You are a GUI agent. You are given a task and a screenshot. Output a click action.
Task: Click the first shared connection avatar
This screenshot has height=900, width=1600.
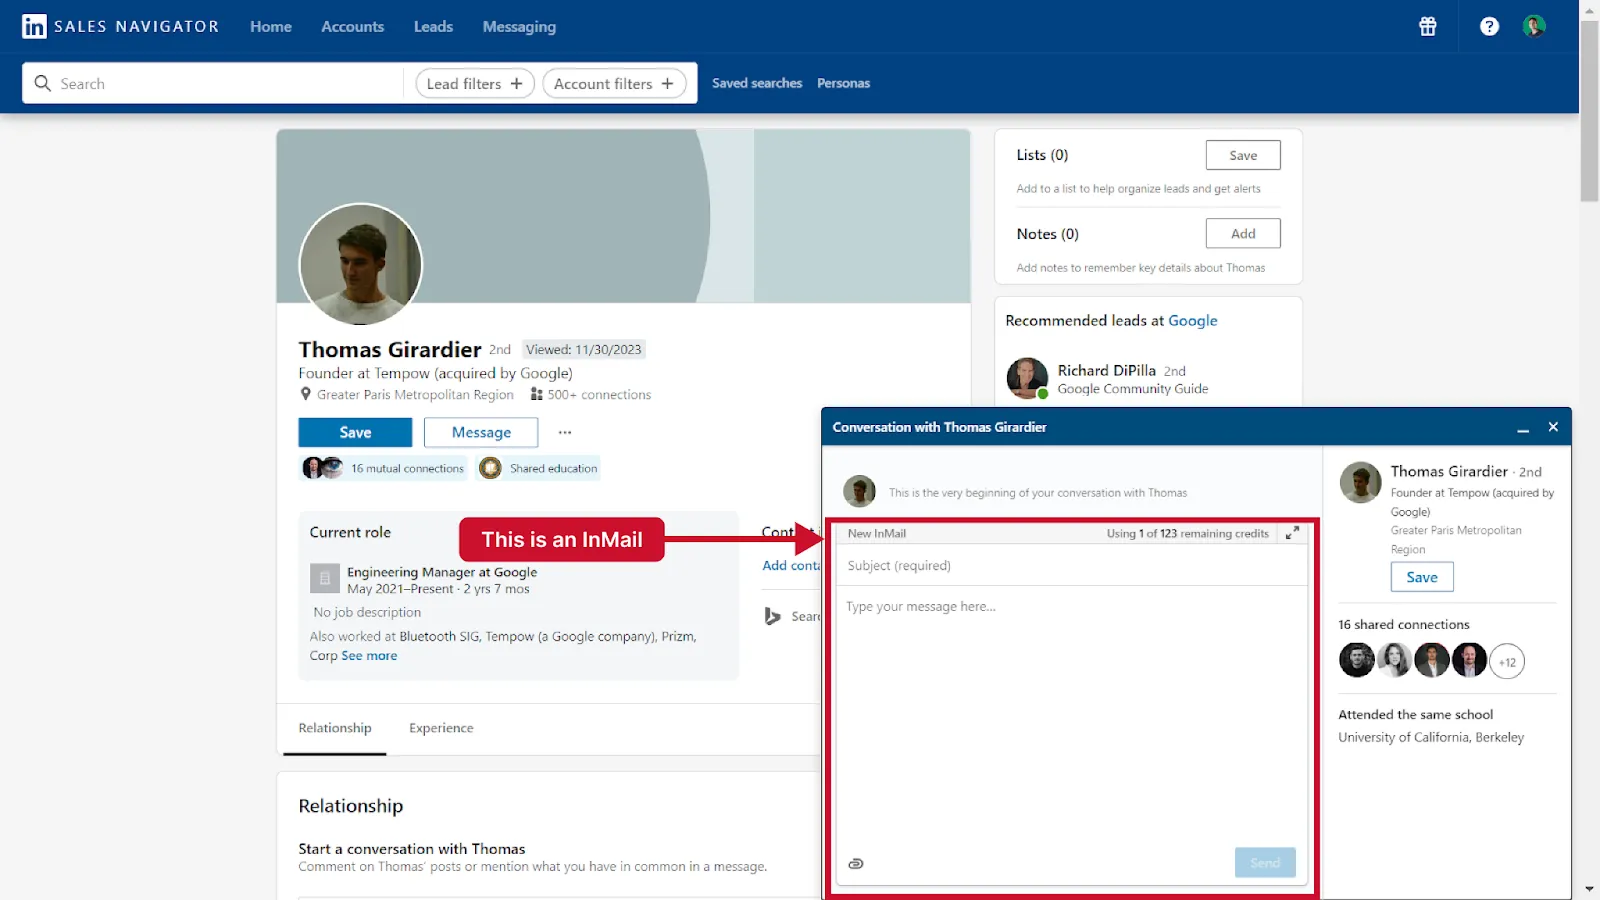pos(1357,660)
